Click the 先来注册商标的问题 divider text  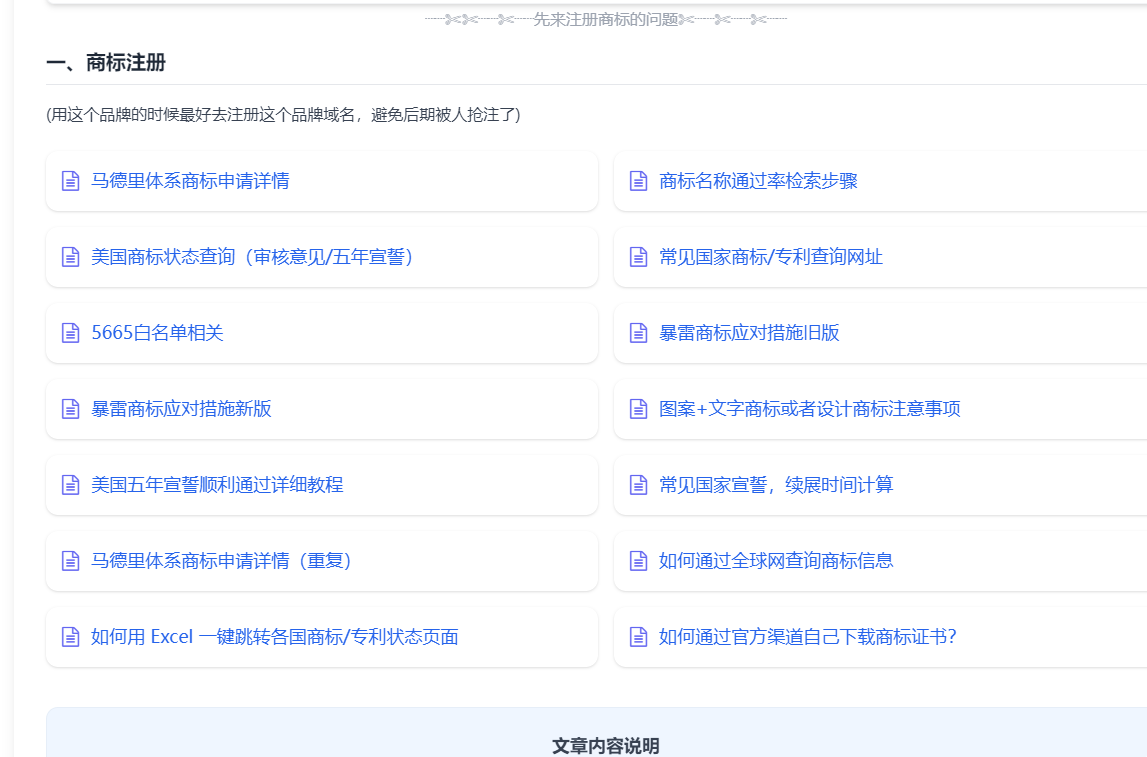coord(606,19)
